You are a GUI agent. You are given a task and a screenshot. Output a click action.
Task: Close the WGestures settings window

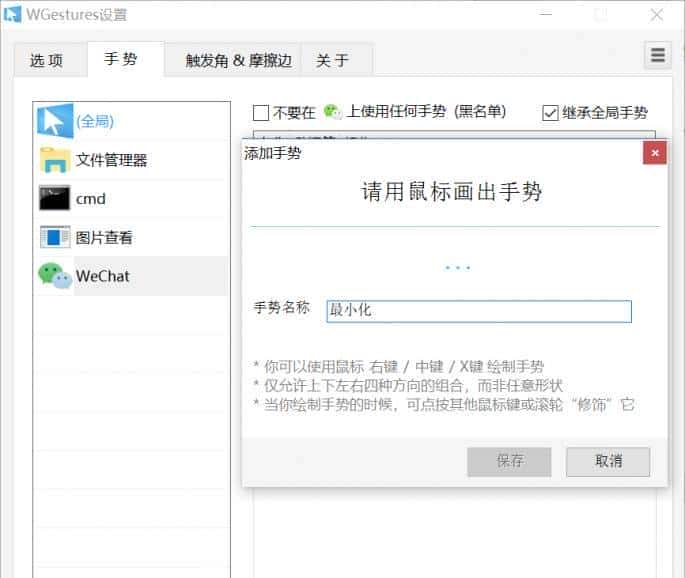pyautogui.click(x=656, y=15)
